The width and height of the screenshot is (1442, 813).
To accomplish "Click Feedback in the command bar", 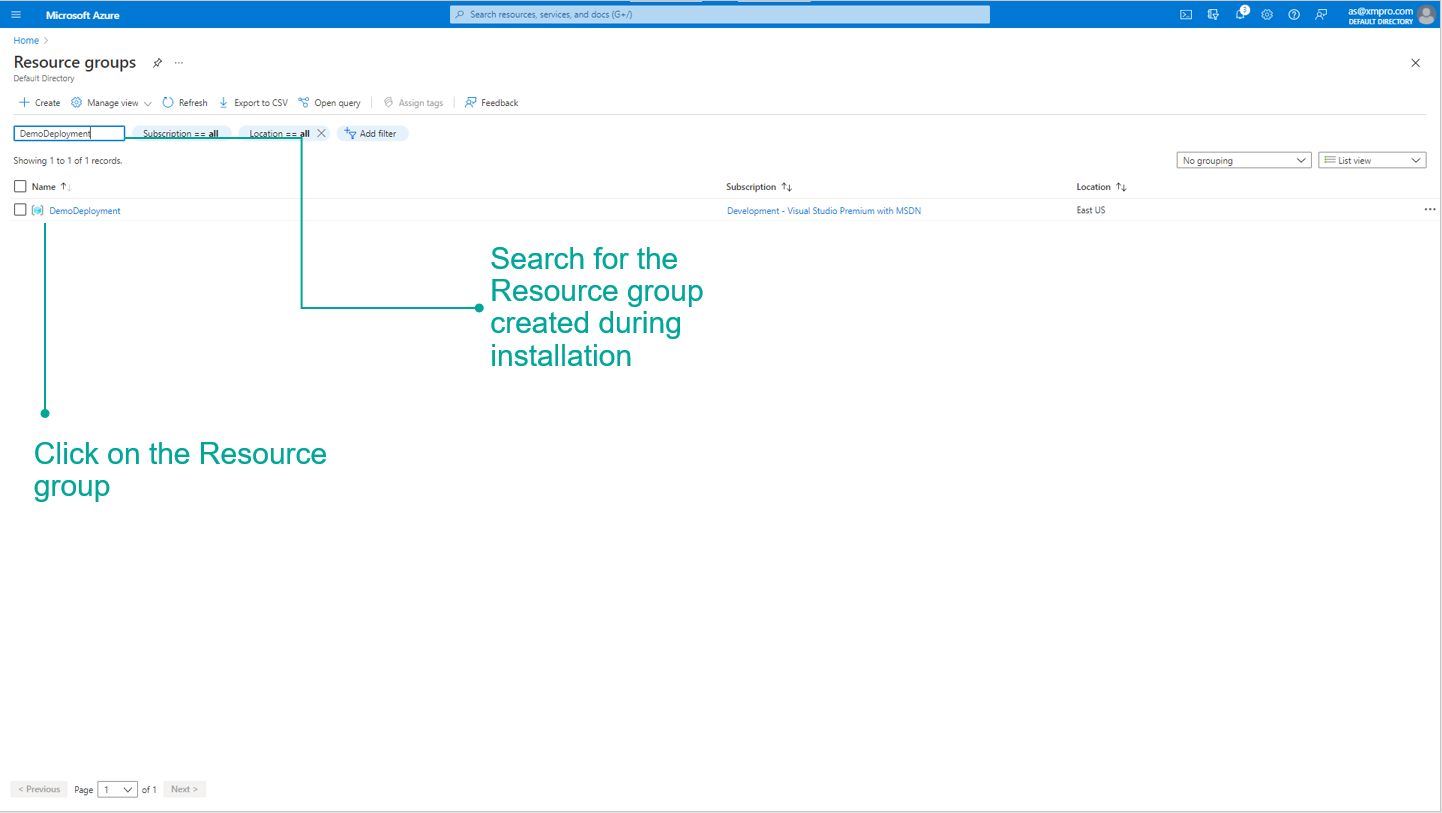I will coord(491,103).
